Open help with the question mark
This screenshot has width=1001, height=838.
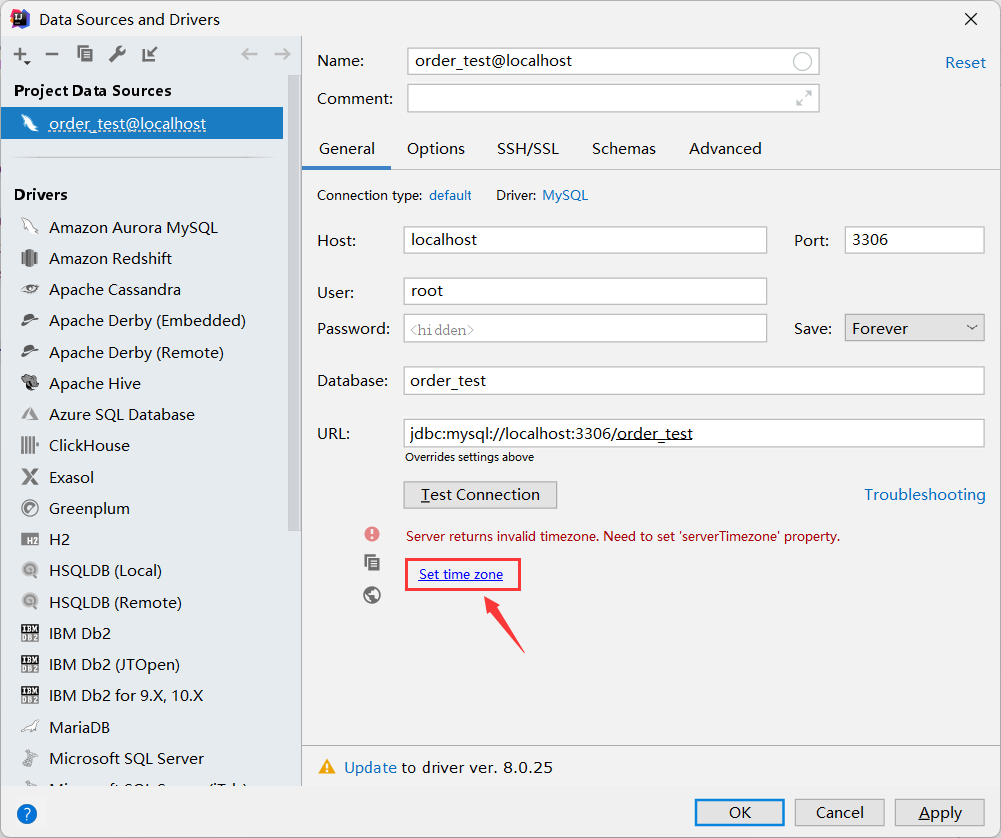(27, 814)
